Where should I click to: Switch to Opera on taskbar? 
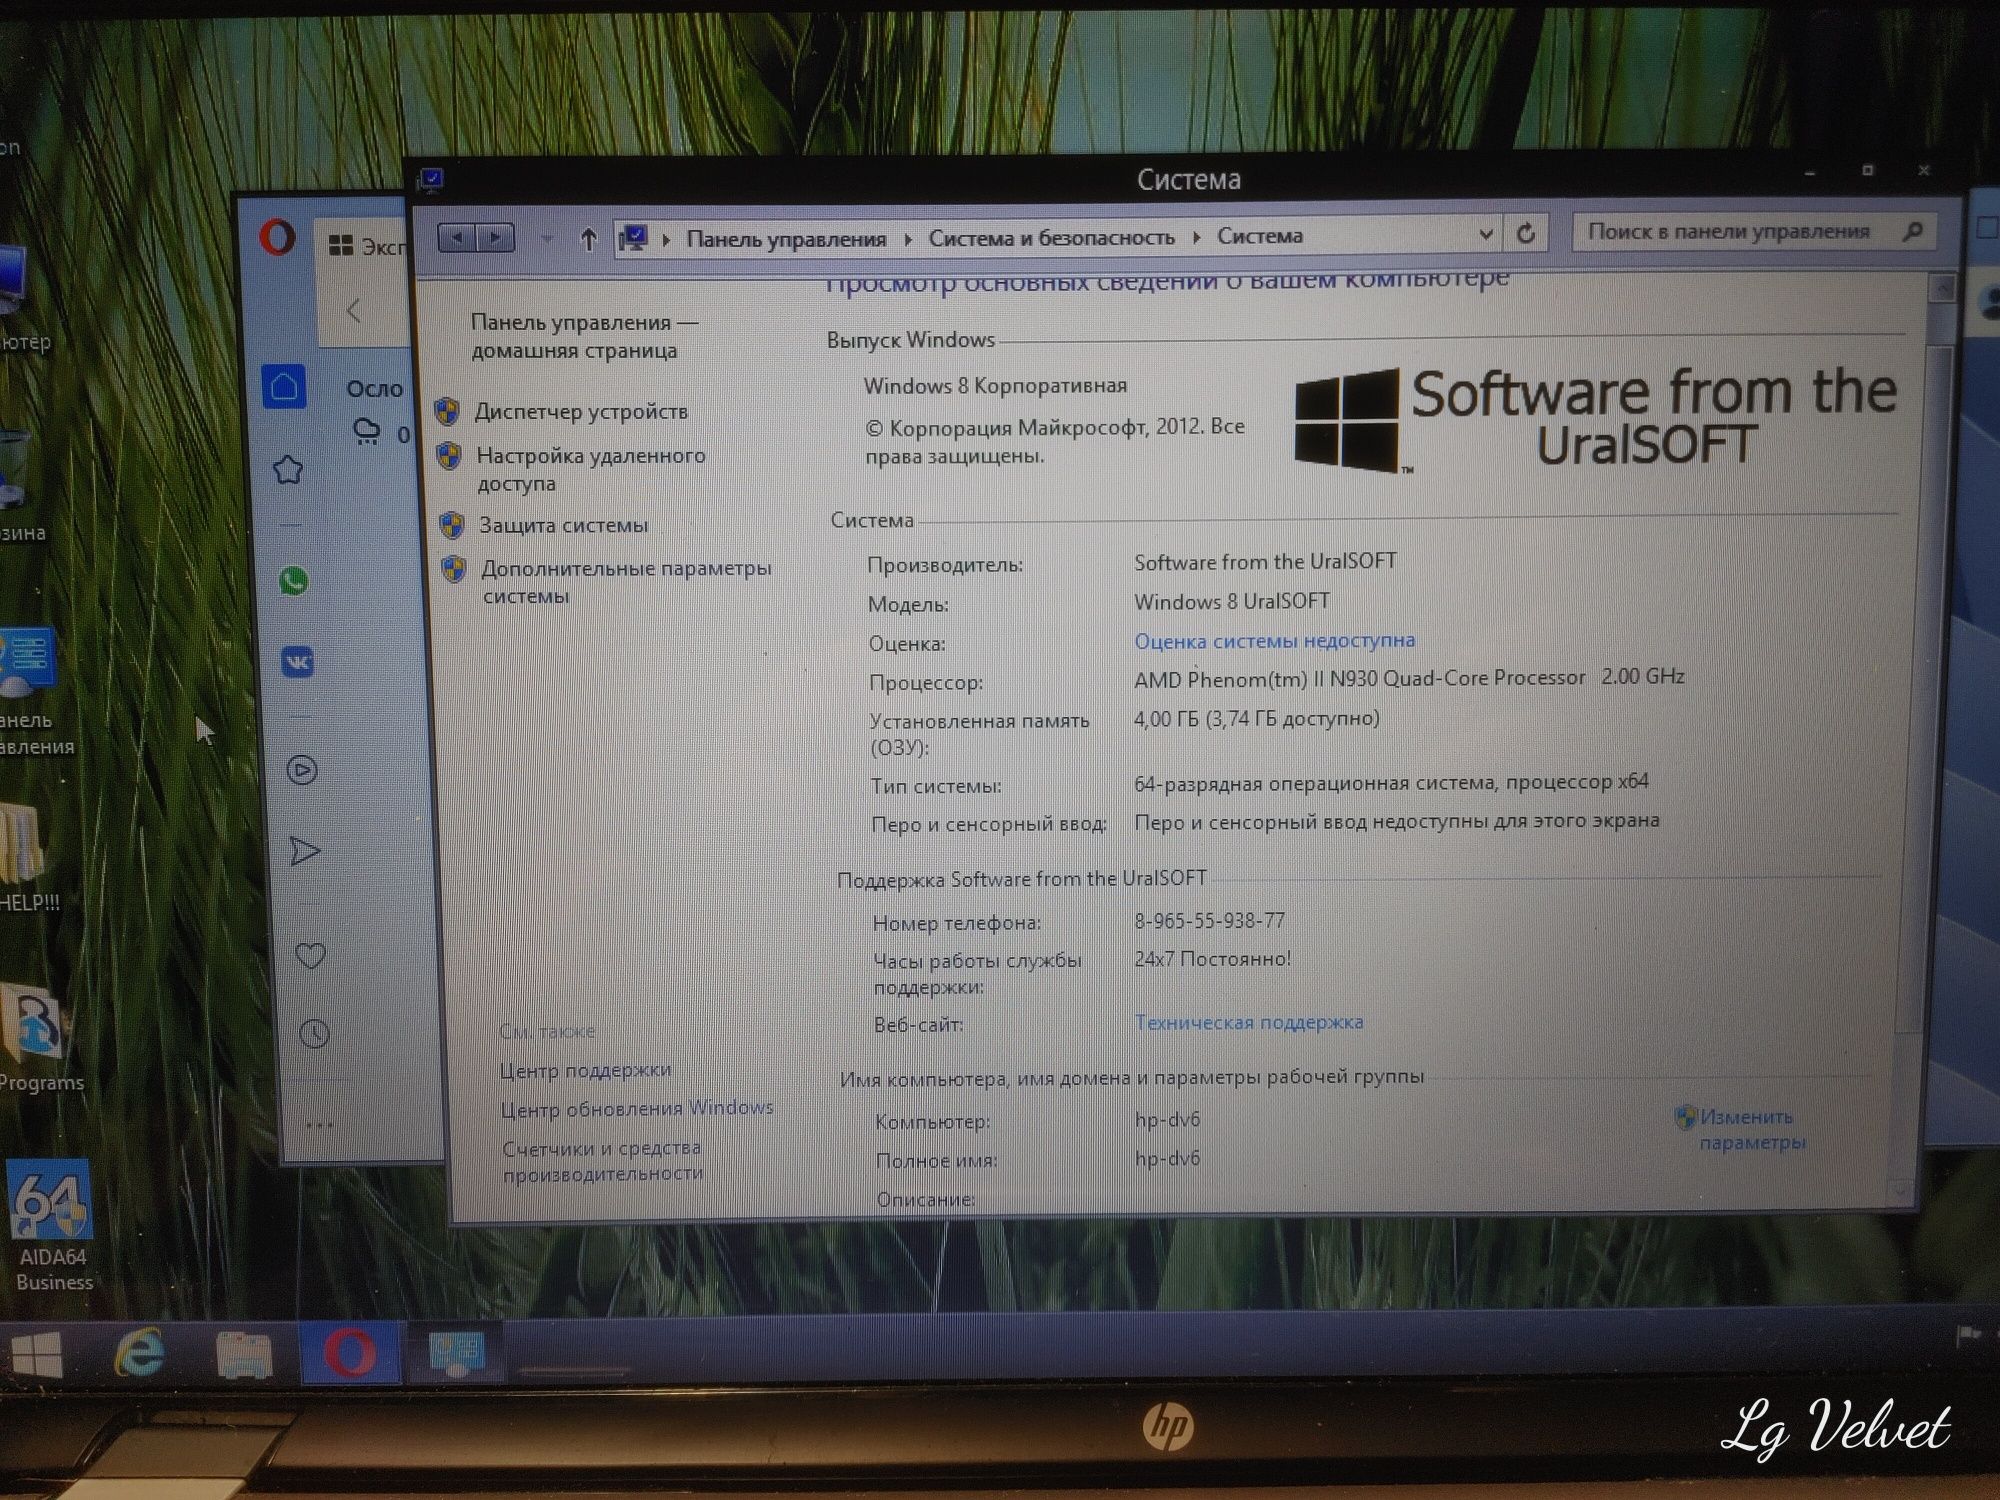(350, 1353)
